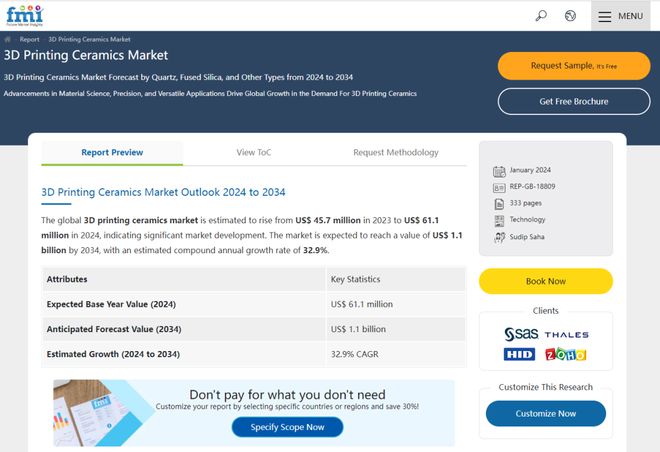Open the Request Methodology tab

(396, 153)
